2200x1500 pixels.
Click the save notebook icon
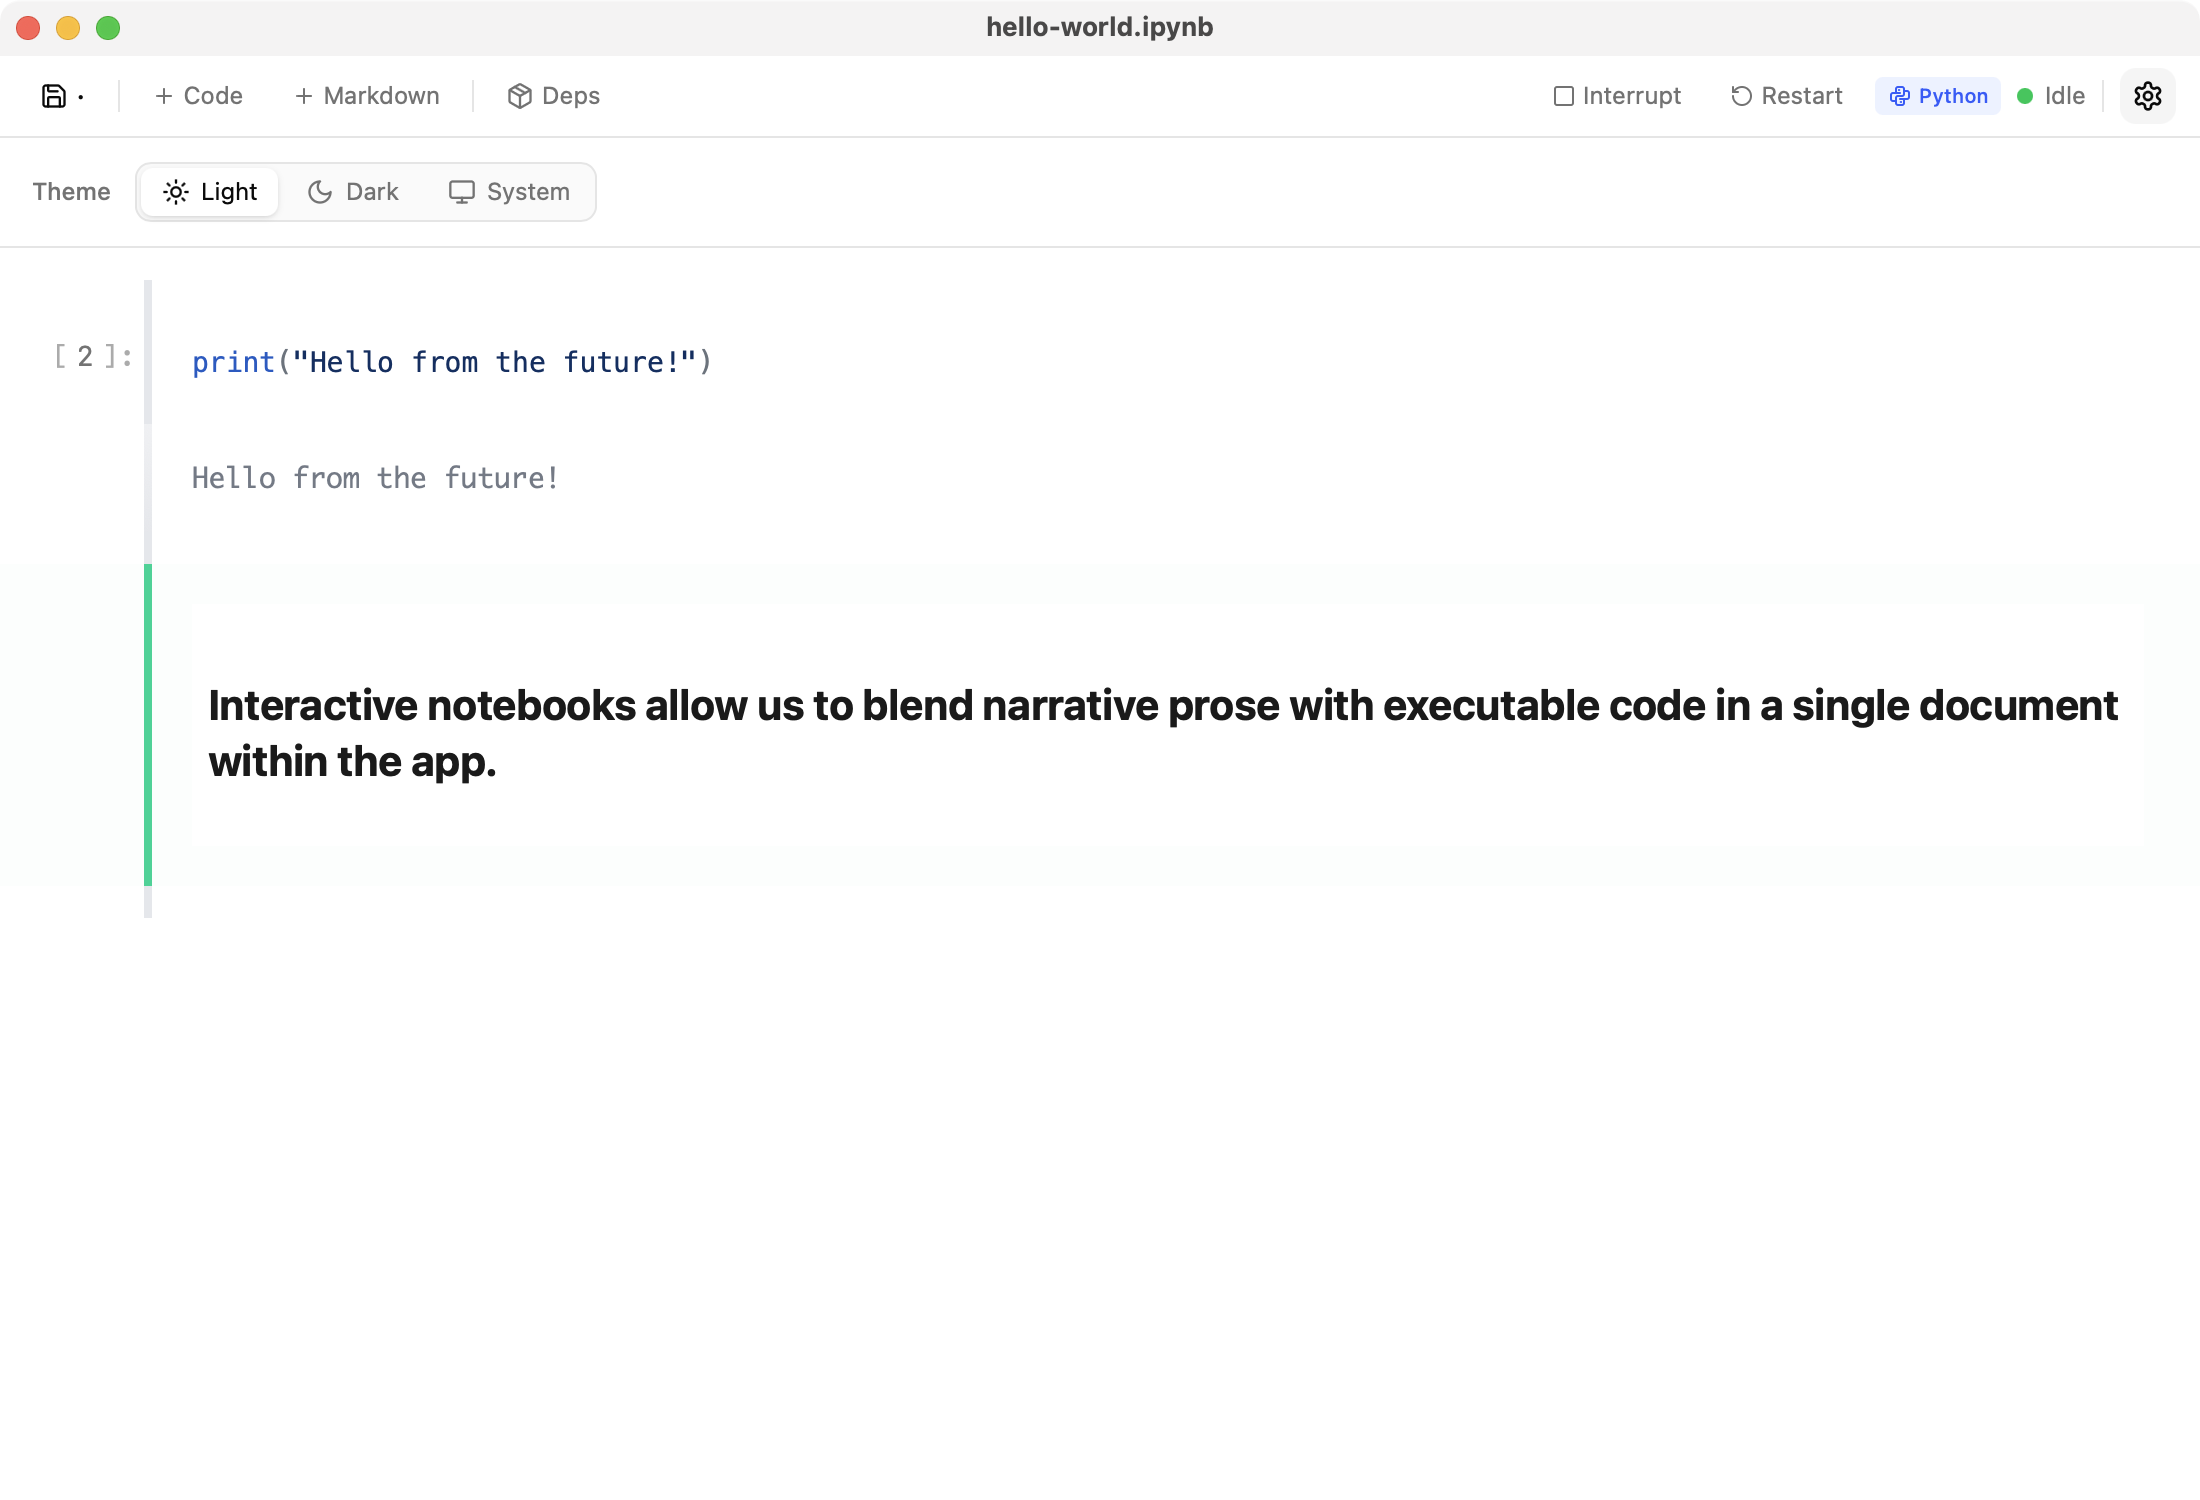54,96
